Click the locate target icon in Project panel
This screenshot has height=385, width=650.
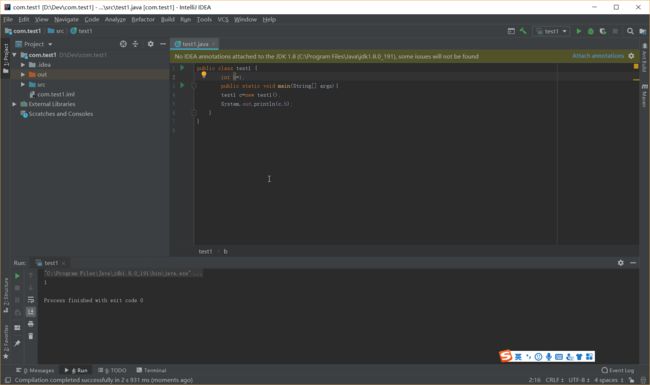click(123, 44)
